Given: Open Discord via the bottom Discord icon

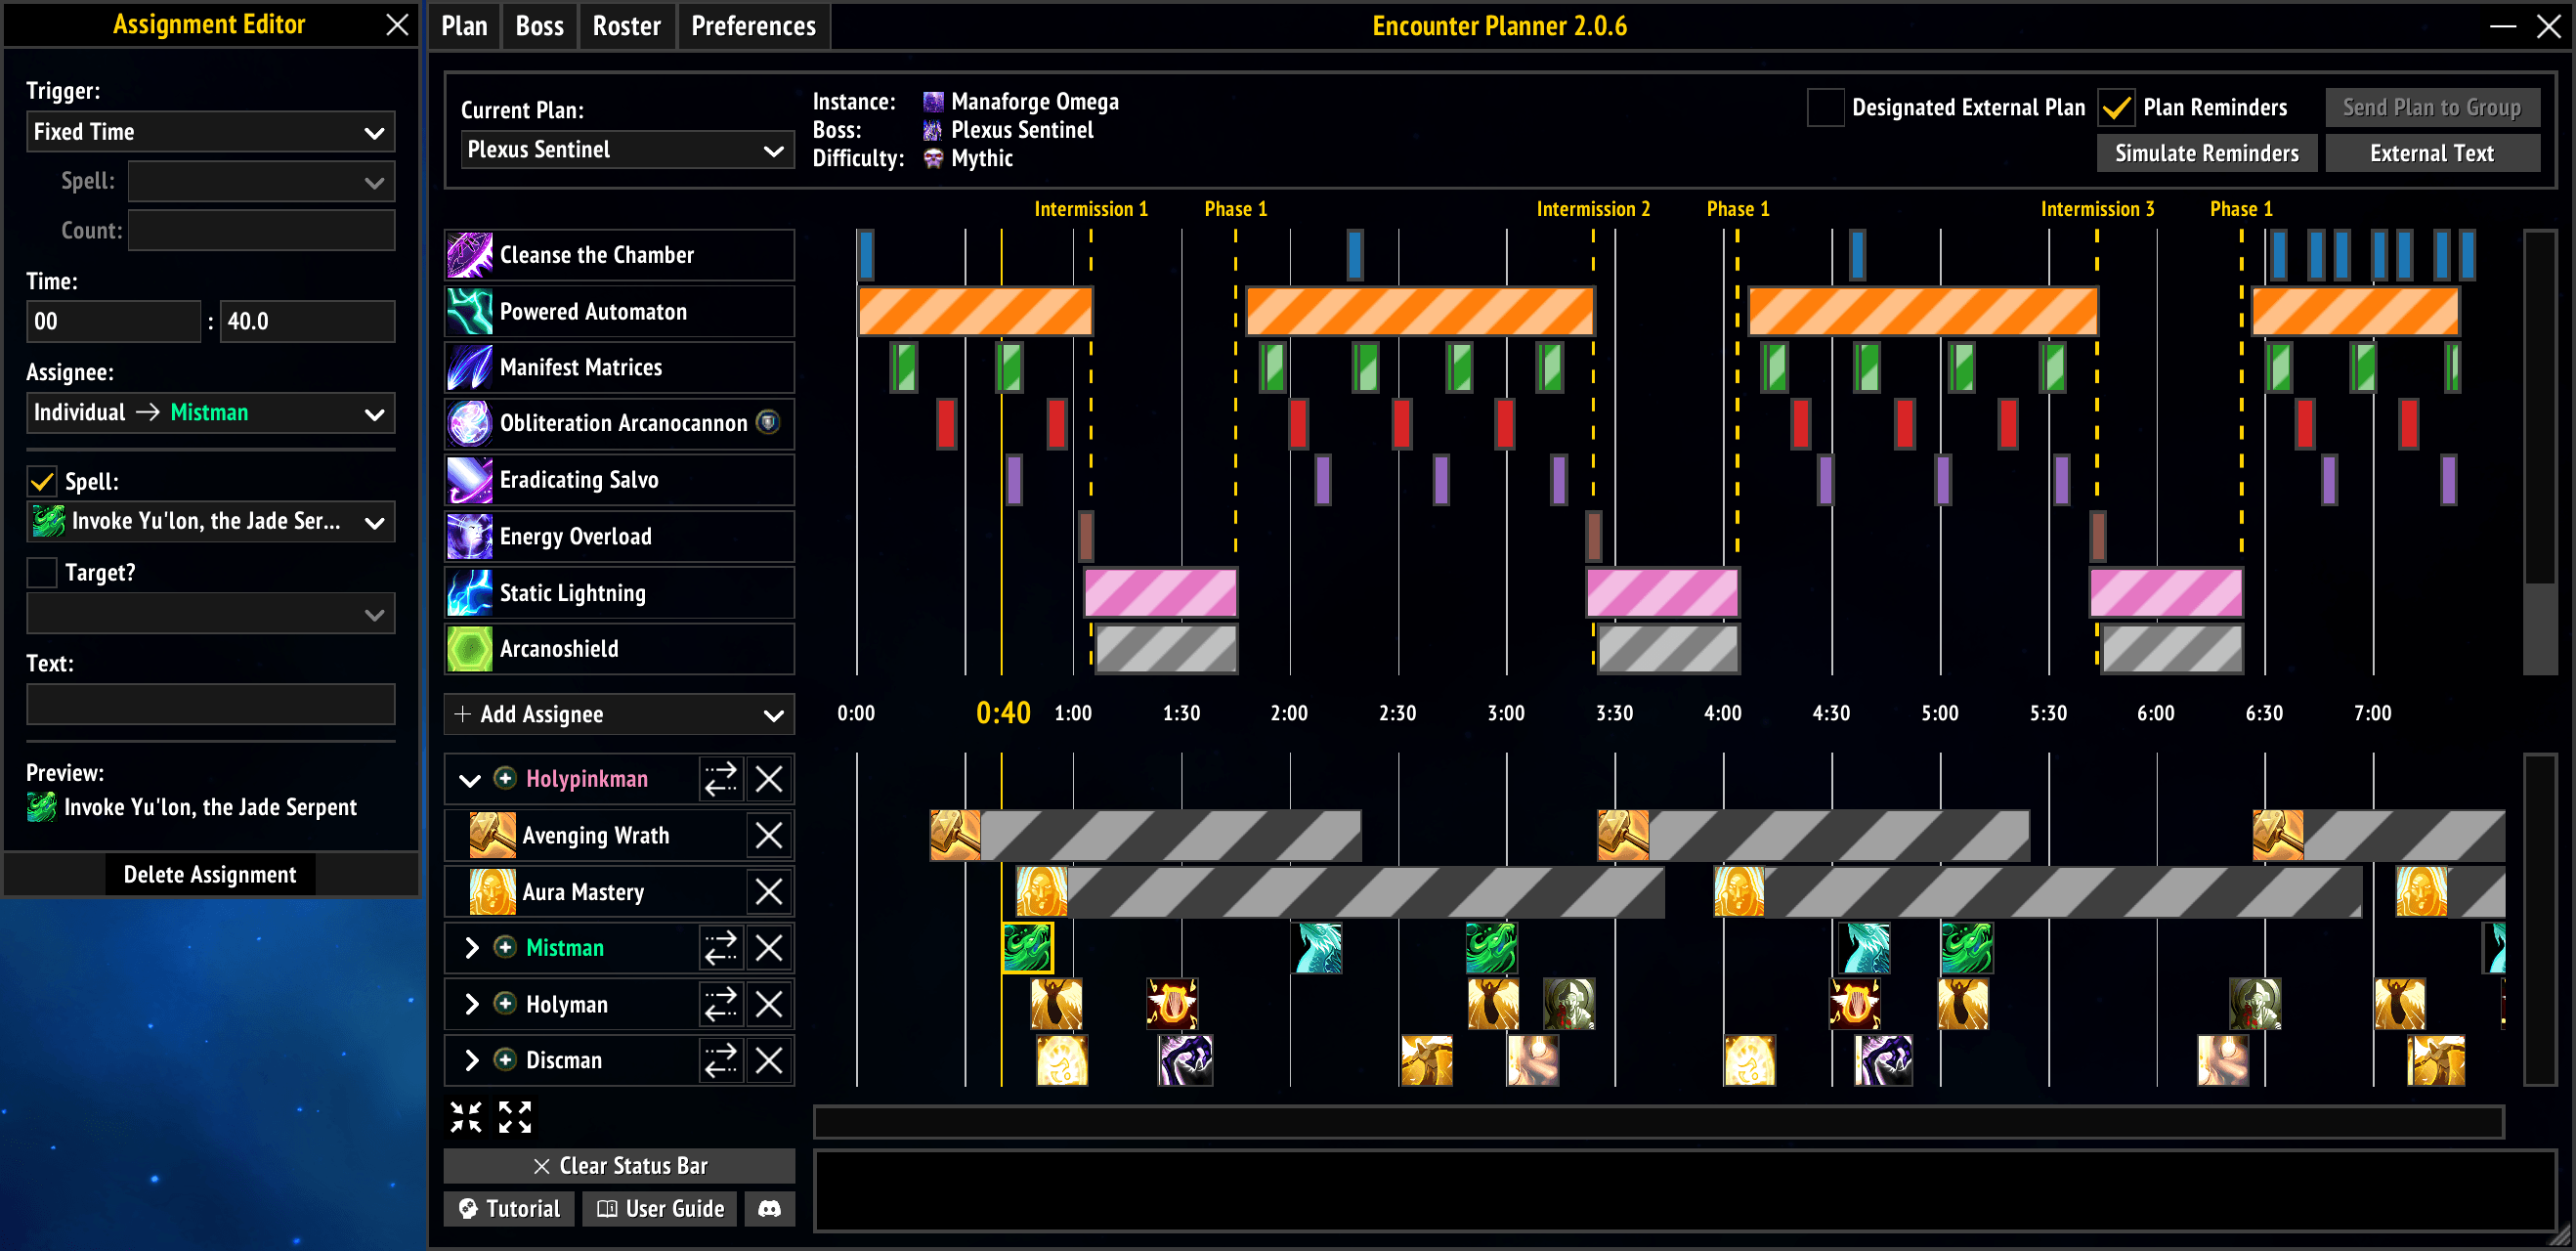Looking at the screenshot, I should 770,1208.
